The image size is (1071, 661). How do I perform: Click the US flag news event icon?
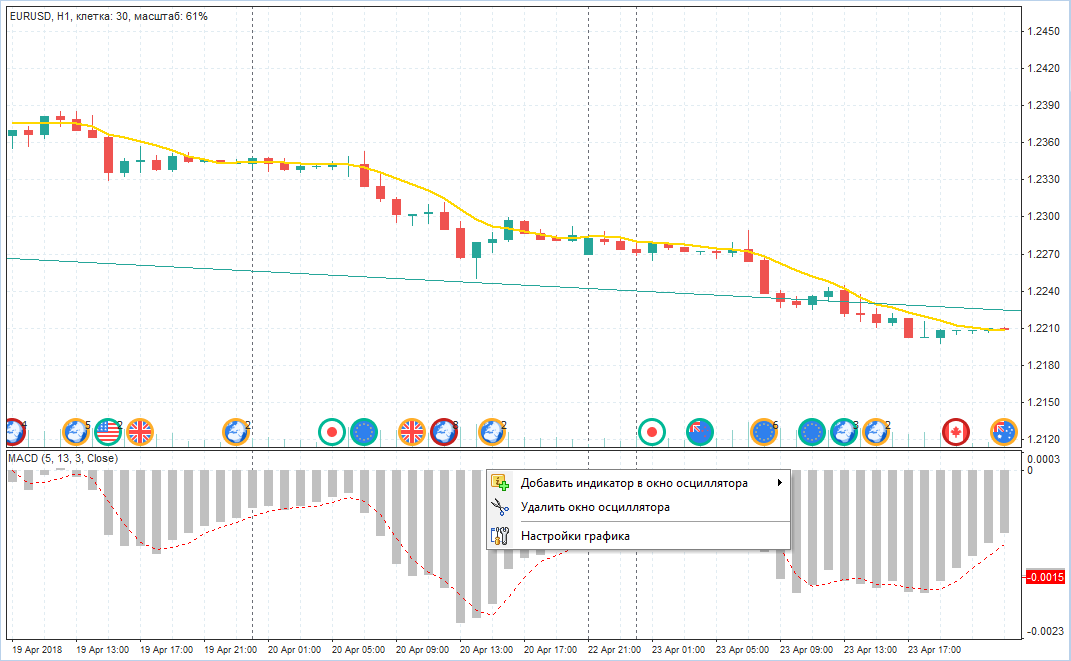107,432
